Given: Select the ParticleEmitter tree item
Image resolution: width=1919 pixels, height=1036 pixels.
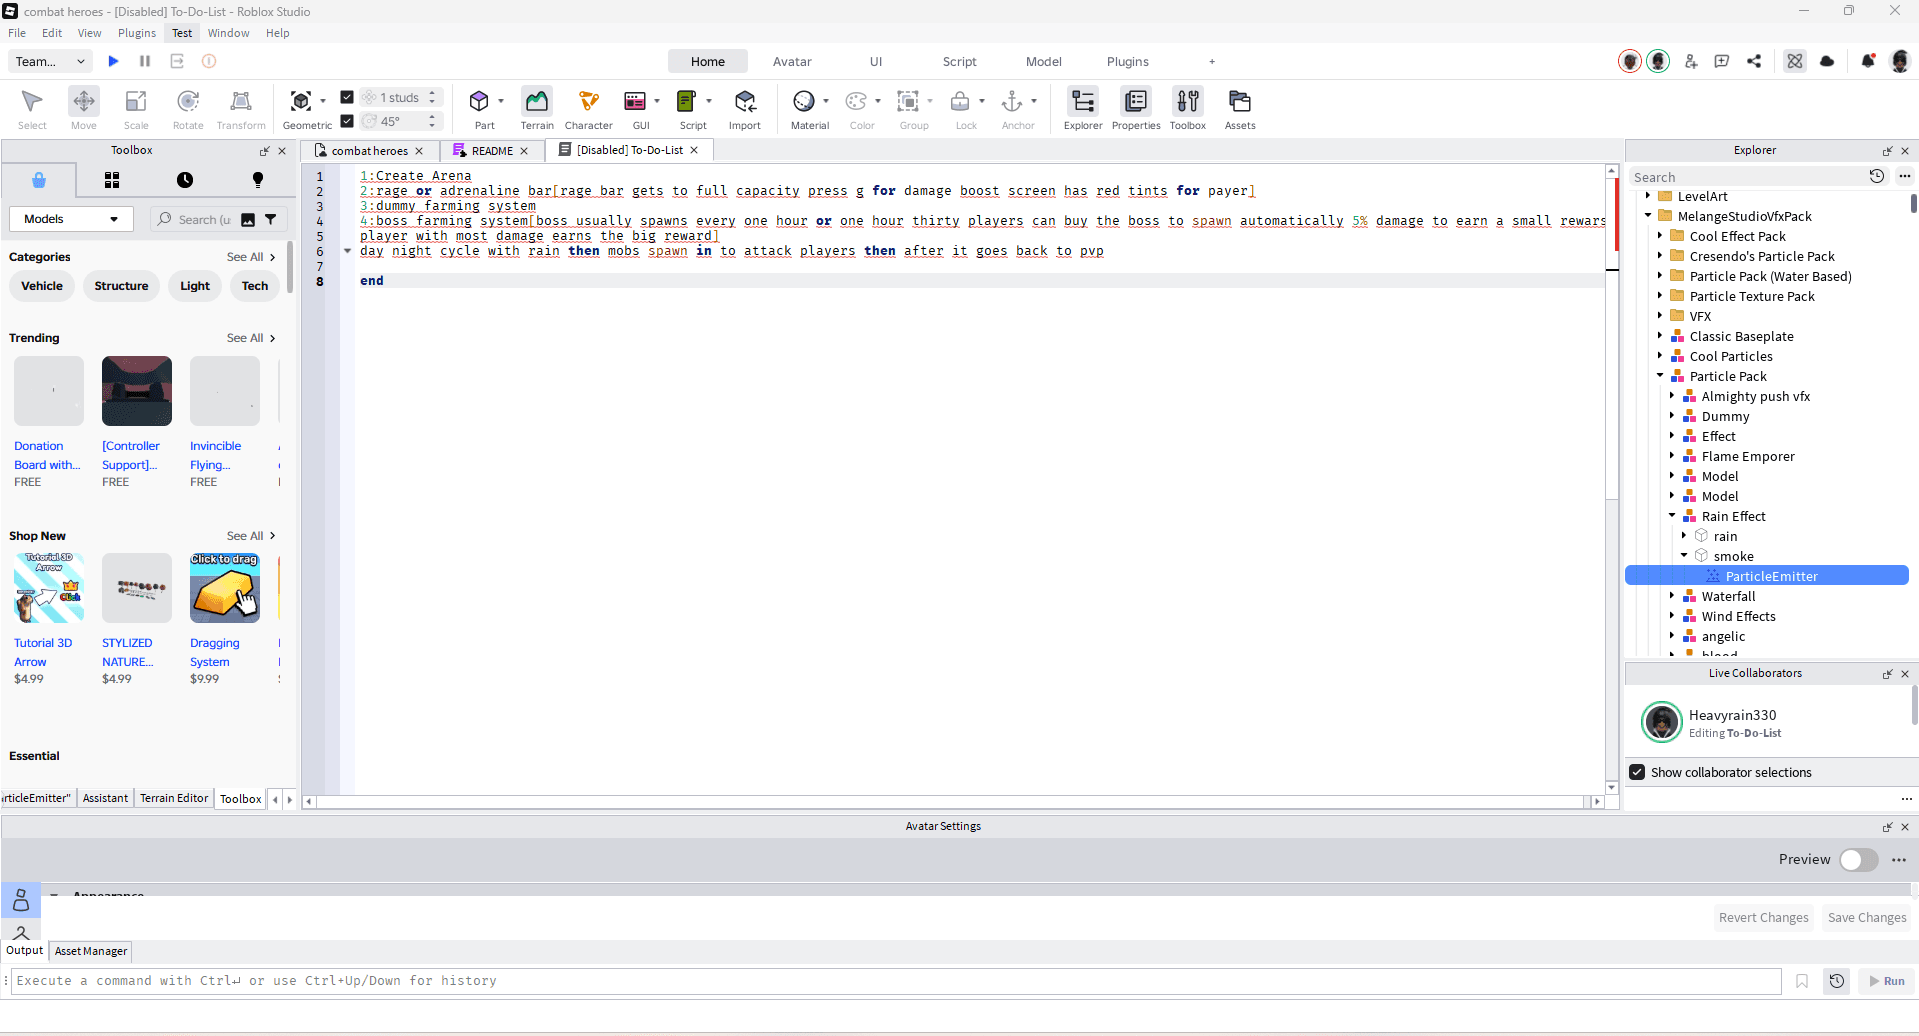Looking at the screenshot, I should 1767,576.
